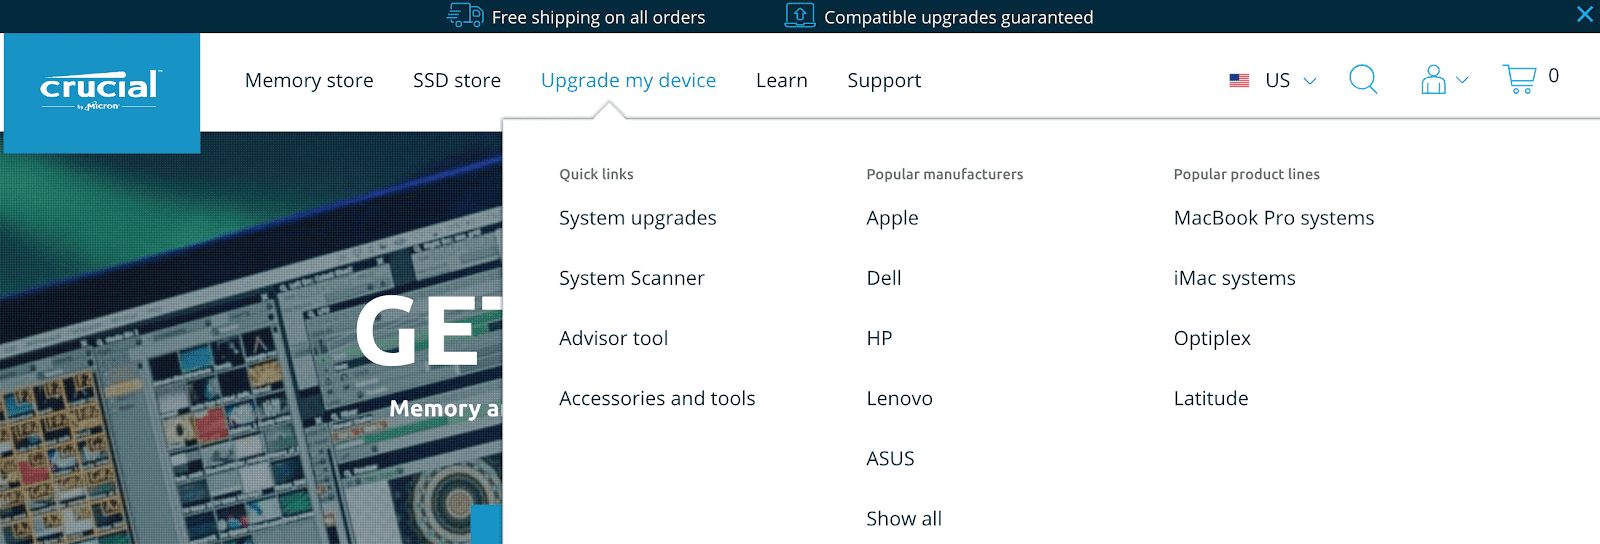The width and height of the screenshot is (1600, 544).
Task: Open the shopping cart icon
Action: point(1519,79)
